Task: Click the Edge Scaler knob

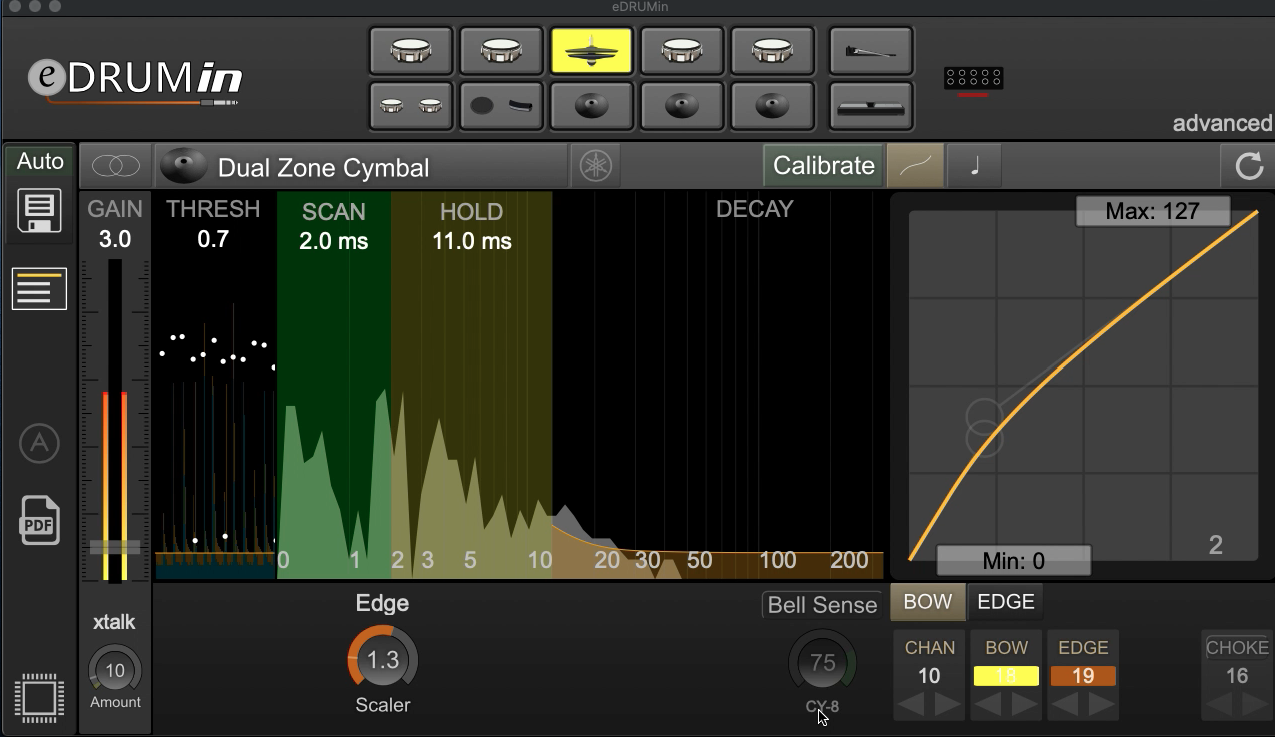Action: (383, 660)
